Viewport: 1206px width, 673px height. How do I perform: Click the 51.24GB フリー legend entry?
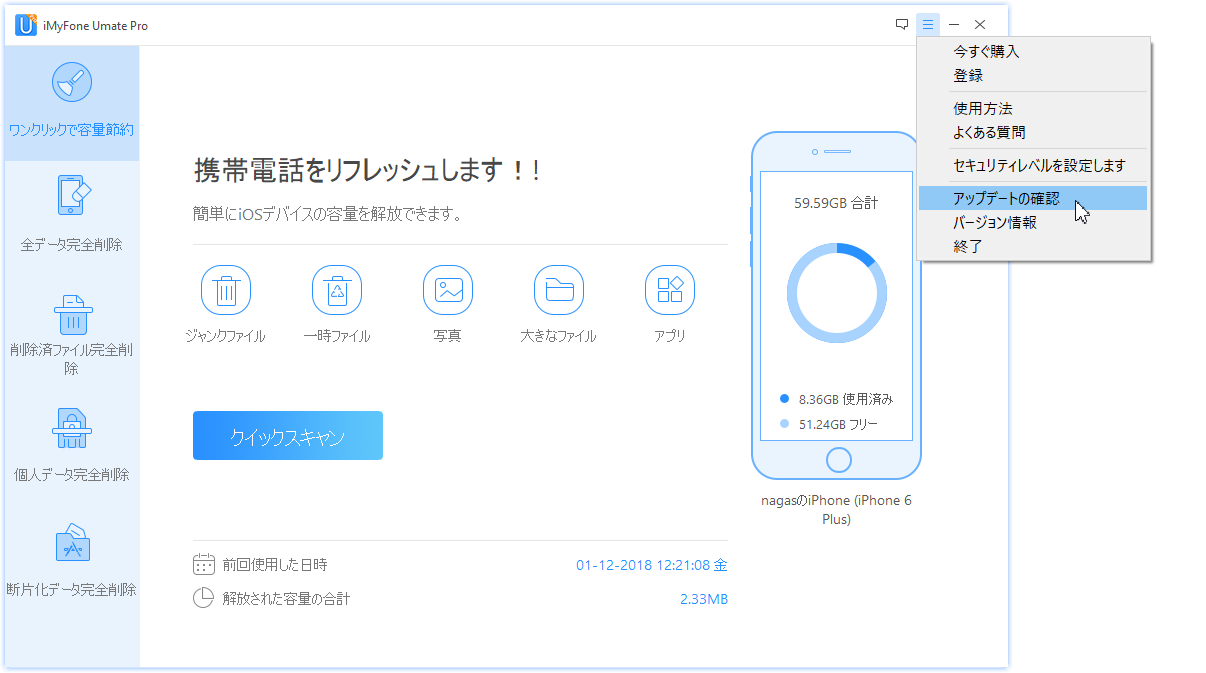[829, 425]
